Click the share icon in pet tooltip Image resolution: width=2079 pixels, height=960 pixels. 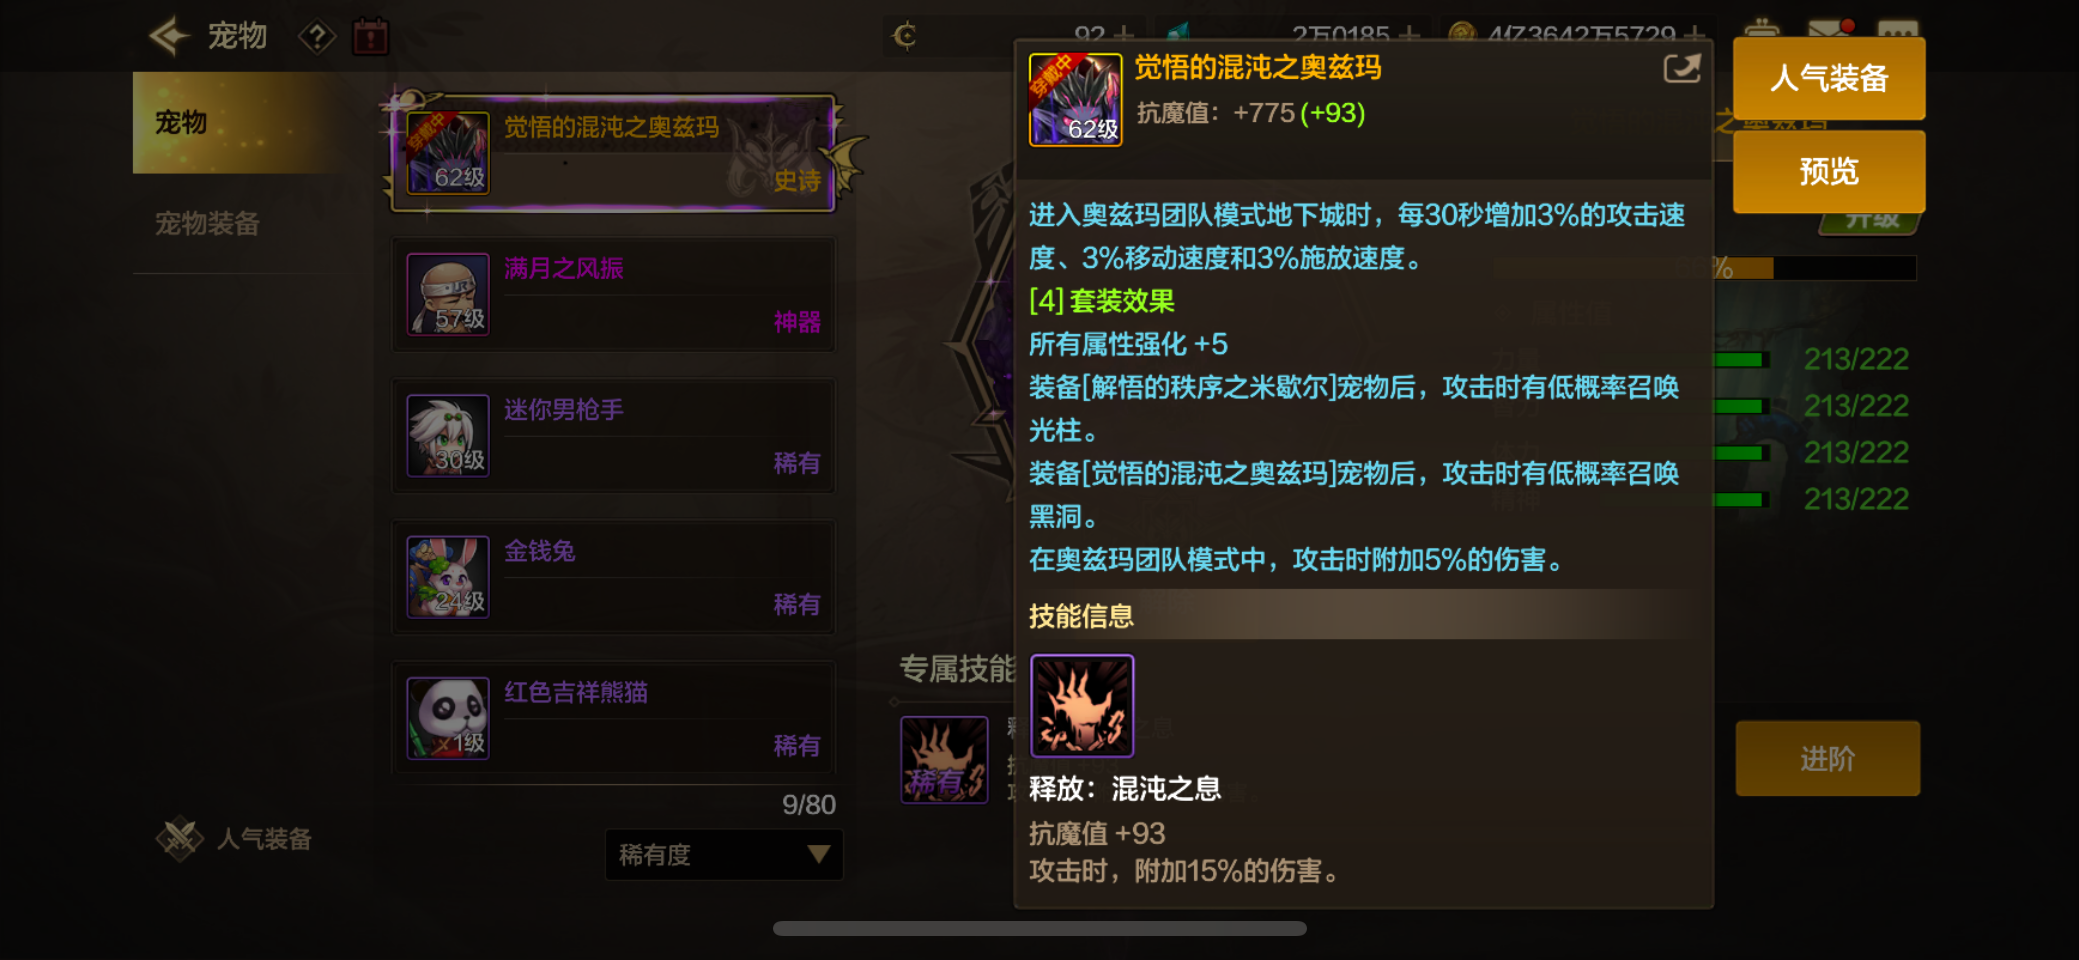point(1681,69)
